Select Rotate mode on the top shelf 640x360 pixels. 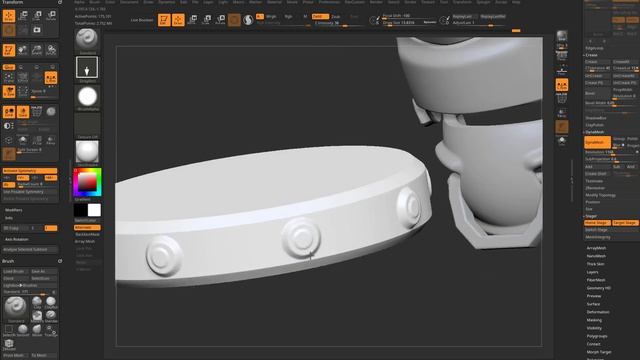tap(220, 20)
